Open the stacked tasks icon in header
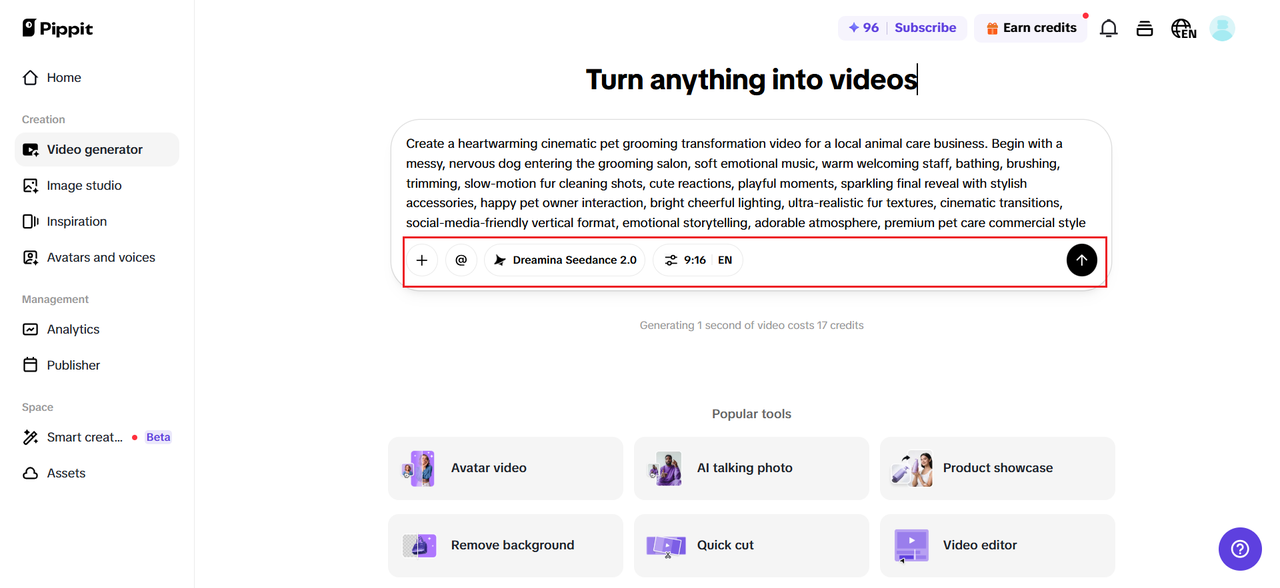The width and height of the screenshot is (1280, 588). click(x=1145, y=28)
